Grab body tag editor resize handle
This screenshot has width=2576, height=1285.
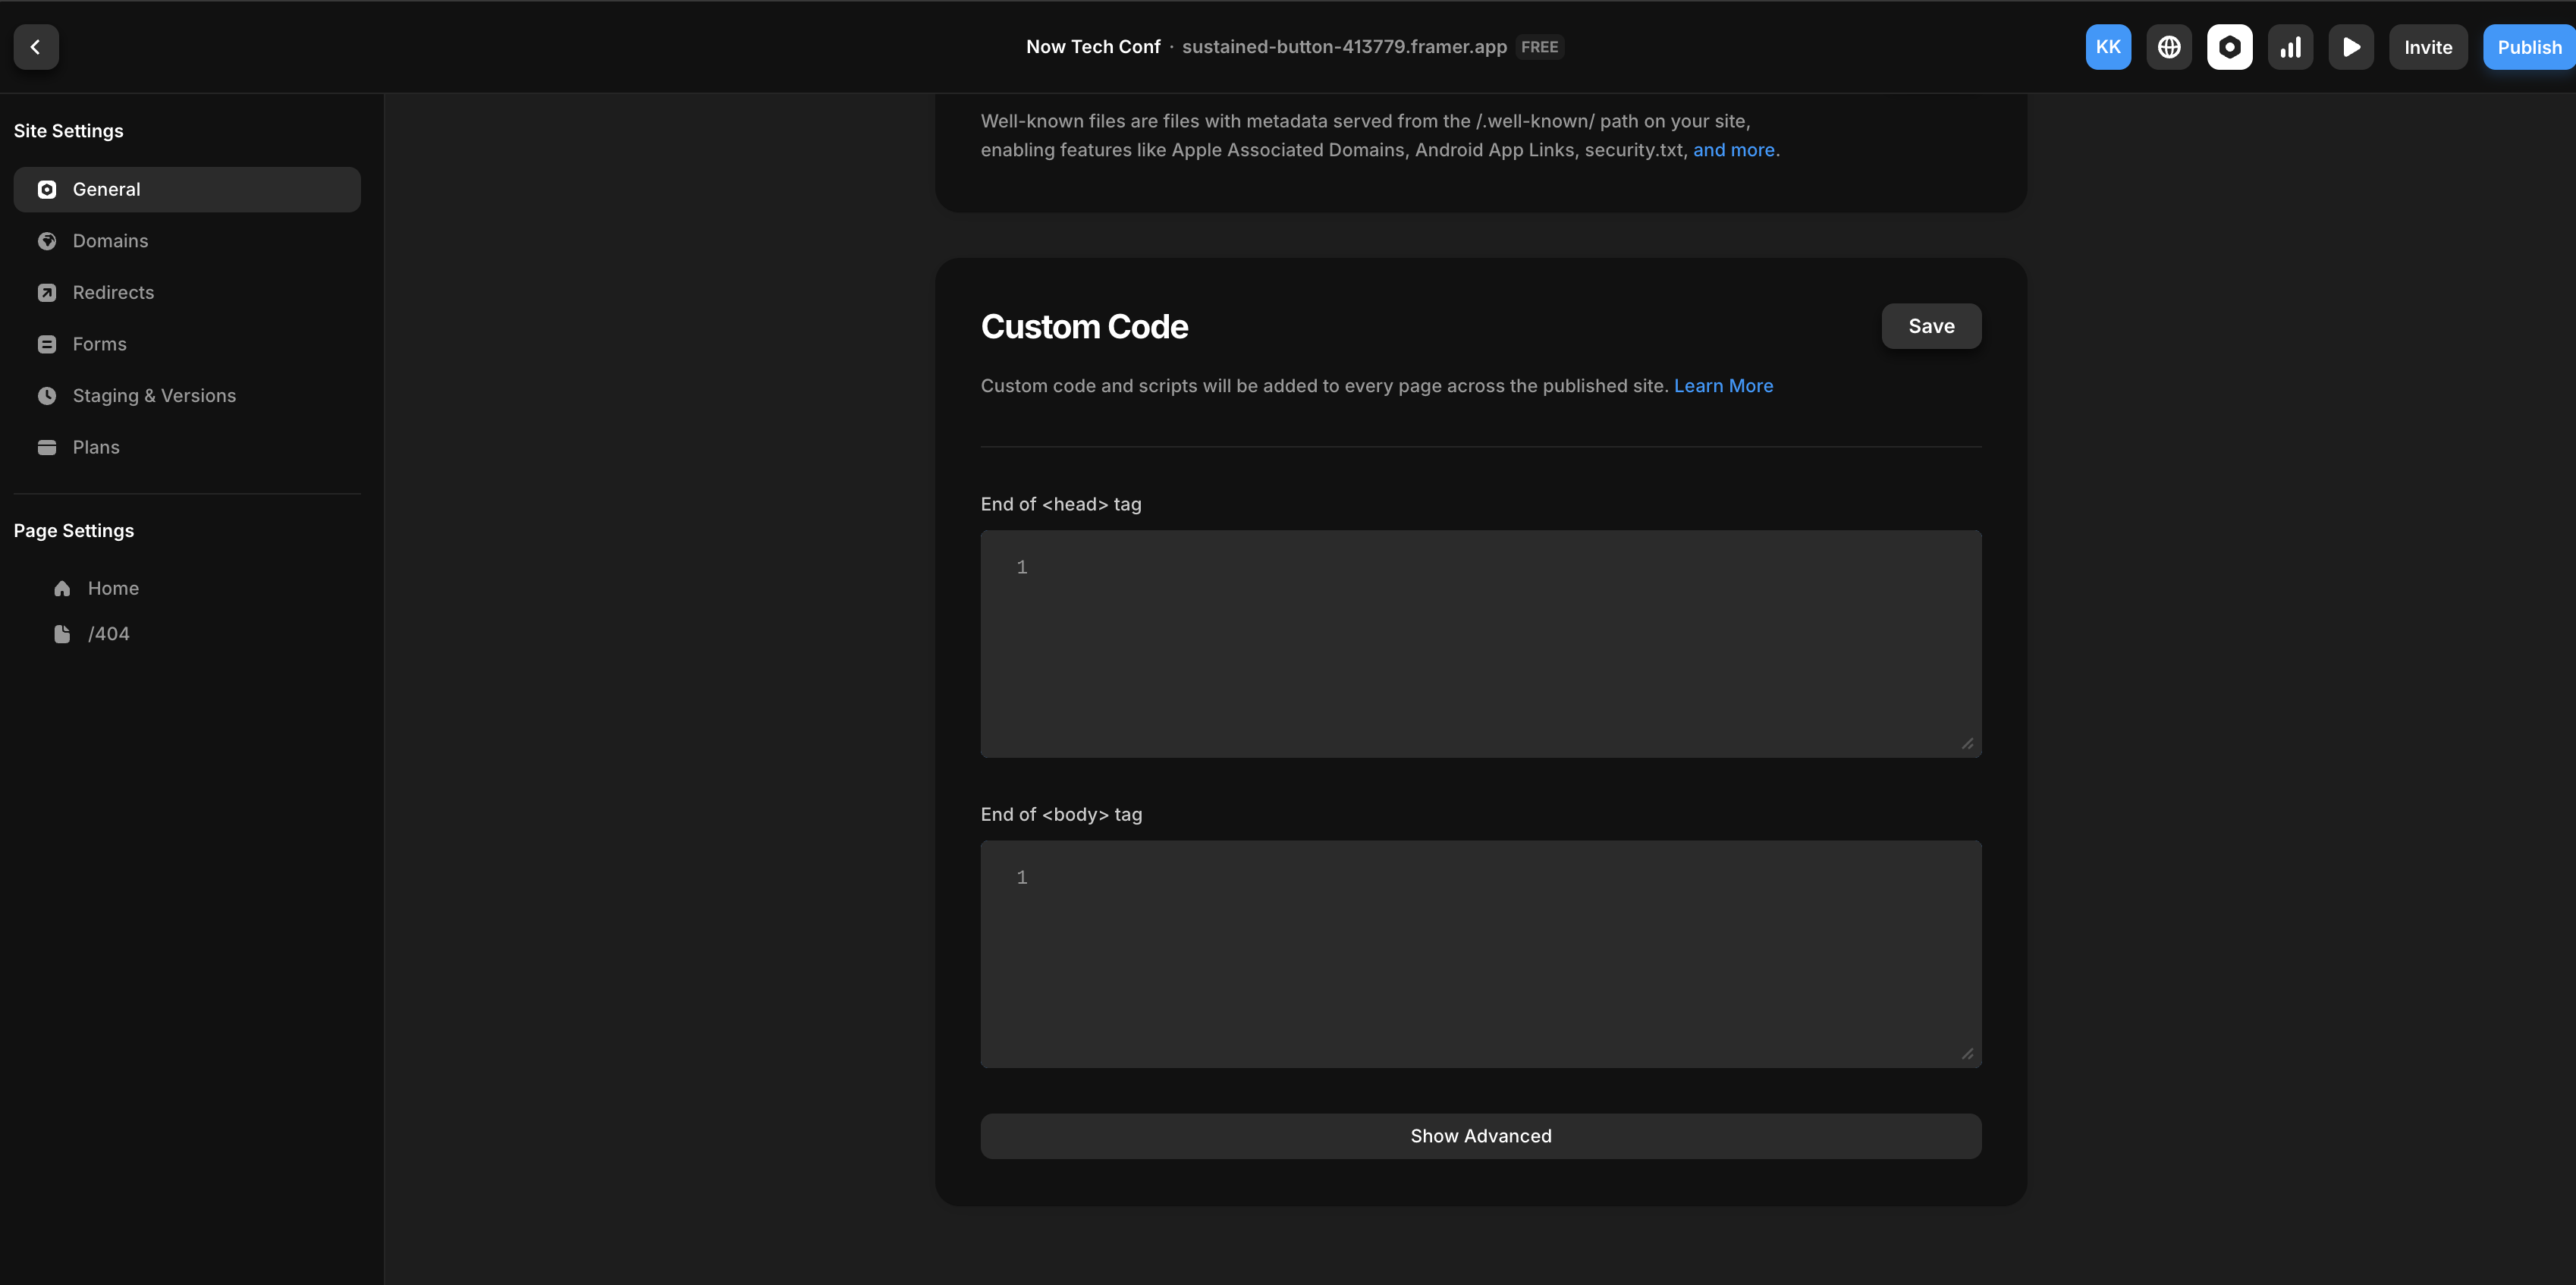1967,1053
